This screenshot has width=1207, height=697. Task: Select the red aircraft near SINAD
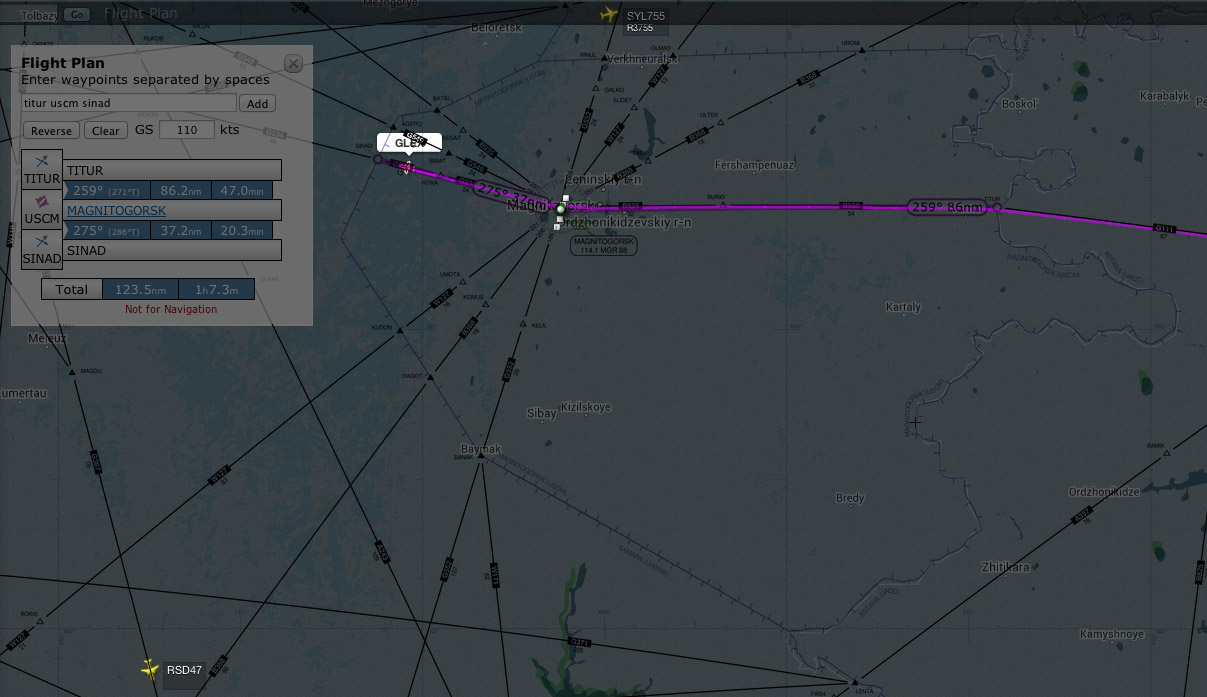(x=406, y=168)
